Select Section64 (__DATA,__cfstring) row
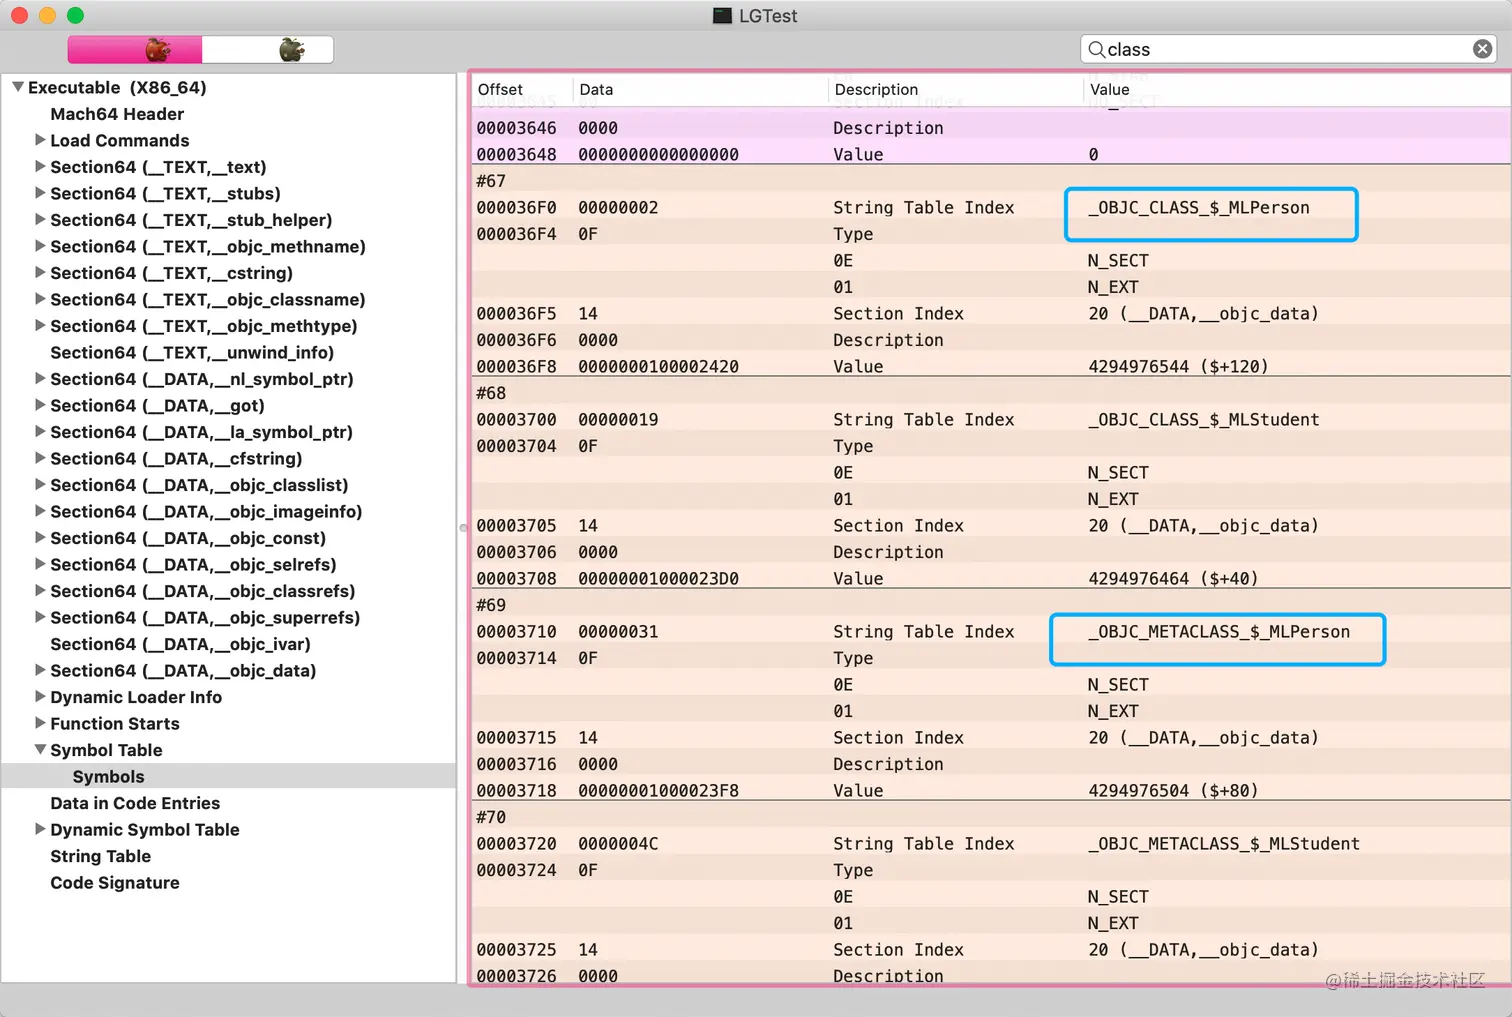 click(x=176, y=458)
